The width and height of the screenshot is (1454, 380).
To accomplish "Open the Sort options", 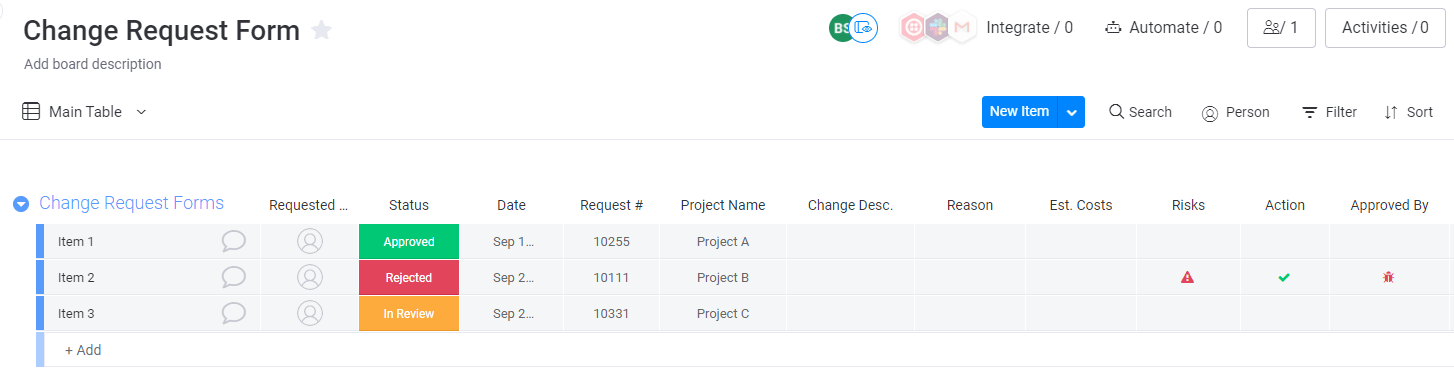I will 1408,112.
